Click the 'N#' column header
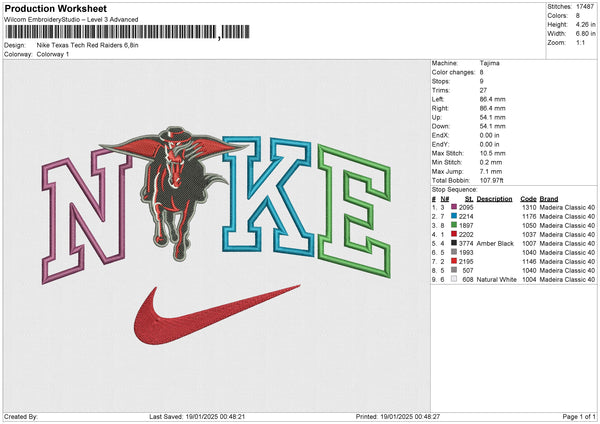The image size is (600, 424). (x=445, y=199)
